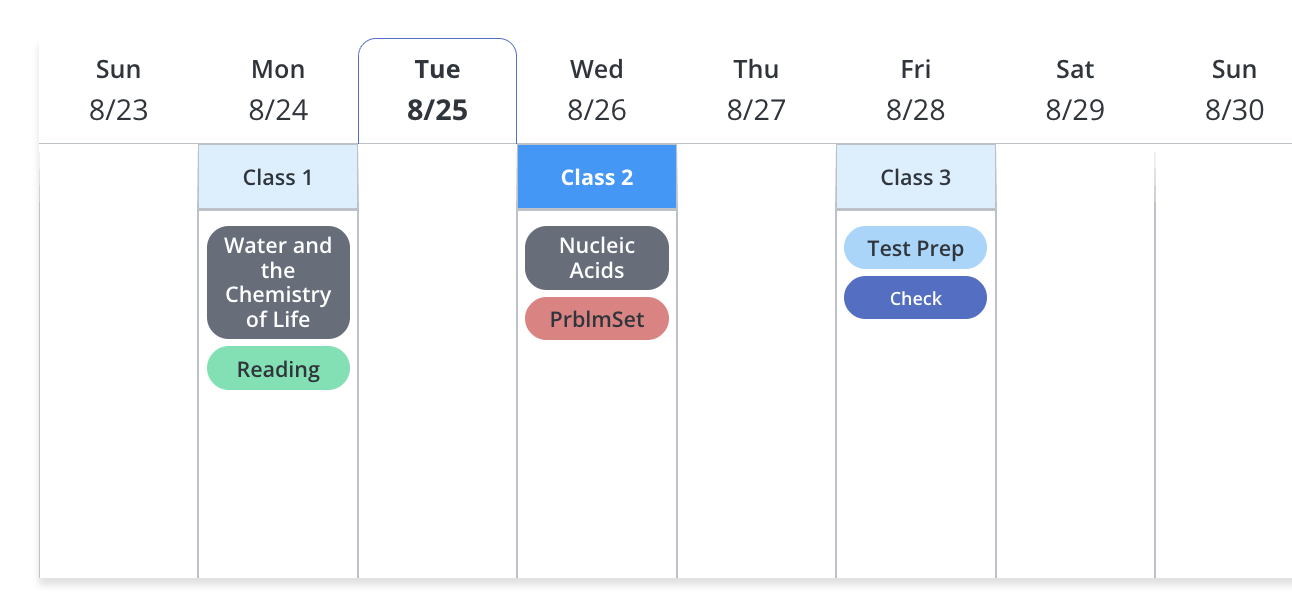Select the Sun 8/23 day header
The height and width of the screenshot is (598, 1292).
(118, 90)
